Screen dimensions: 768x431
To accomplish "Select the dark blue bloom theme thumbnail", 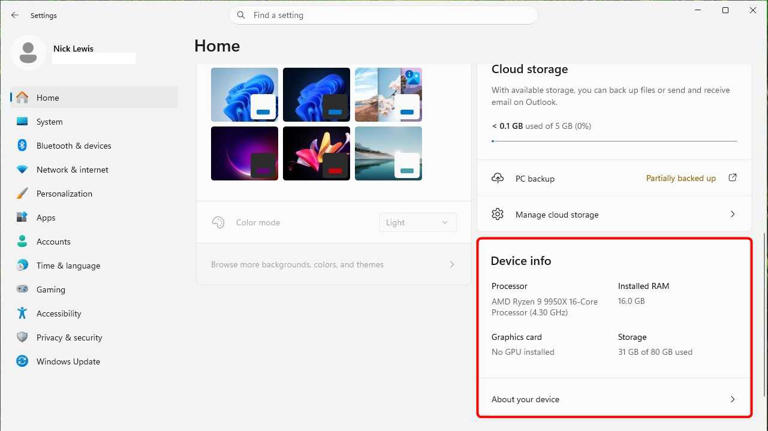I will [x=316, y=95].
